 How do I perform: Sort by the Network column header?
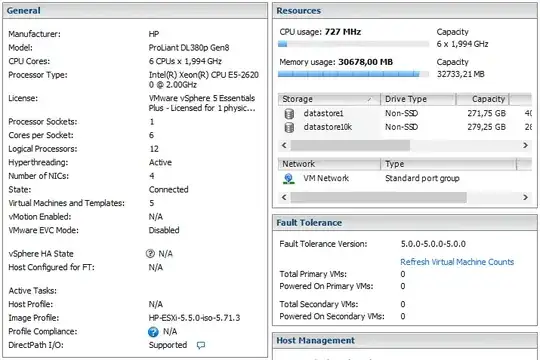(329, 164)
